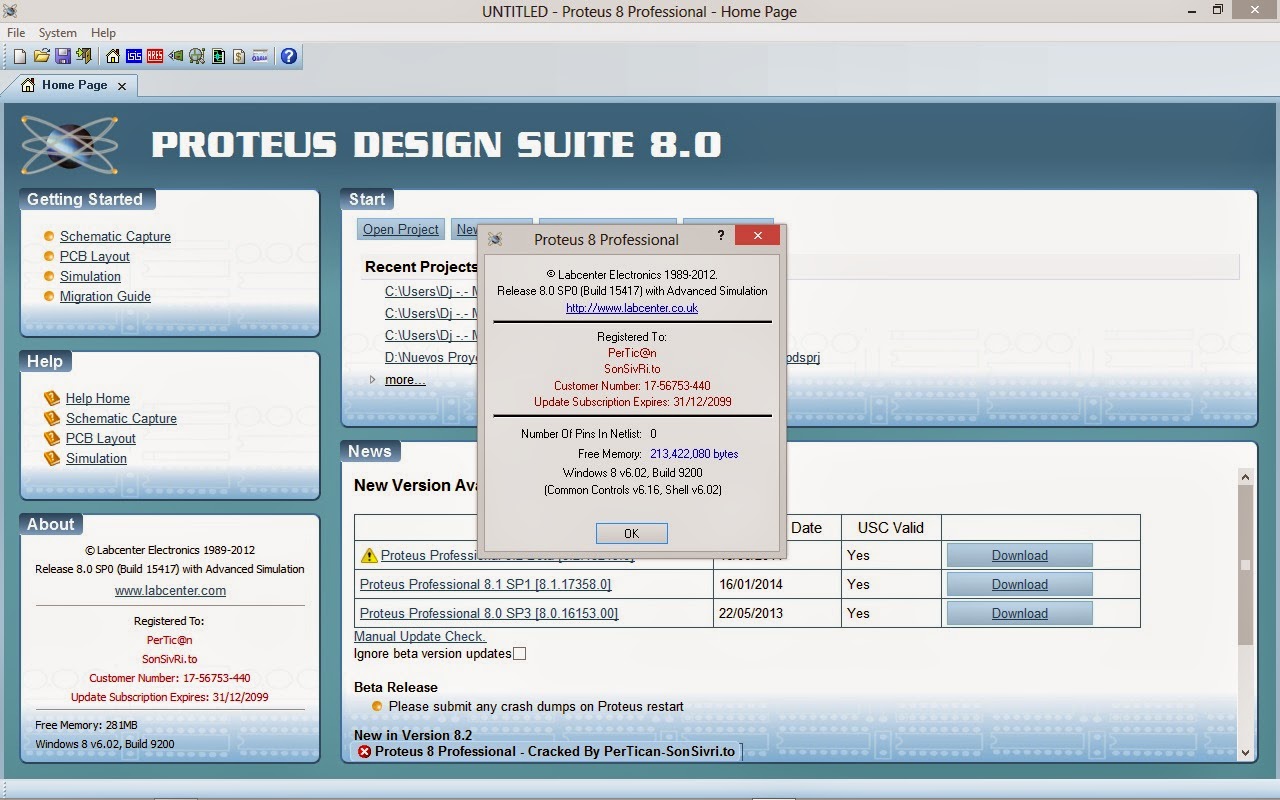Select the New Project toolbar icon
1280x800 pixels.
[x=18, y=56]
